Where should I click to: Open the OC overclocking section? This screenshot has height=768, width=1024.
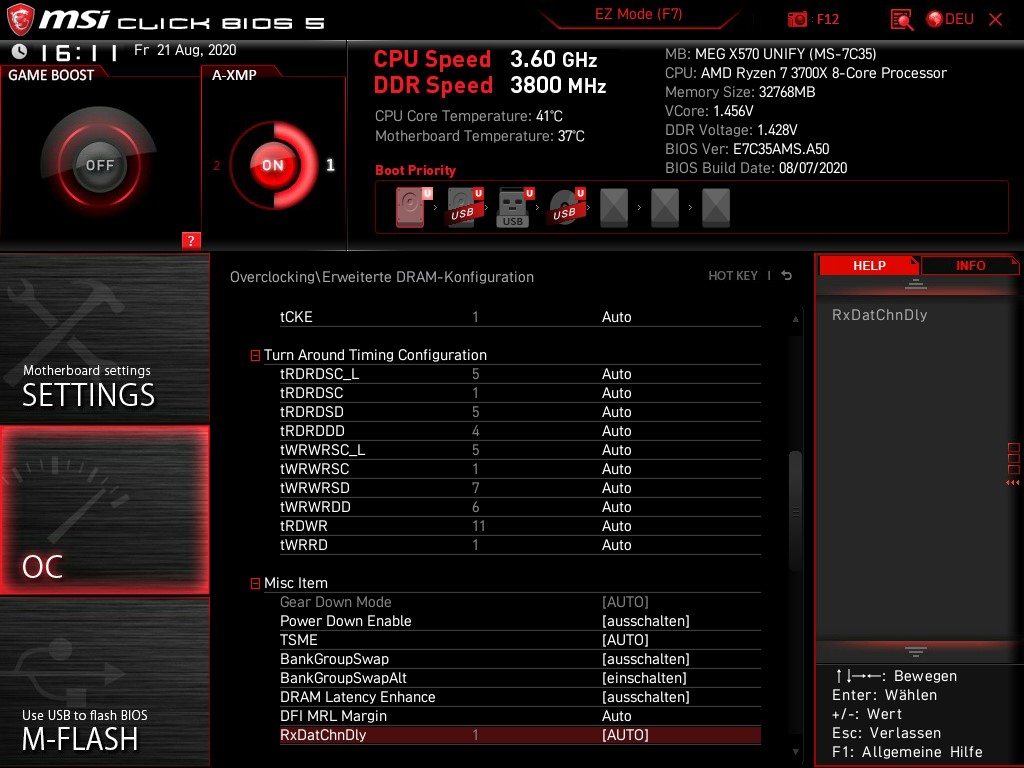[104, 510]
